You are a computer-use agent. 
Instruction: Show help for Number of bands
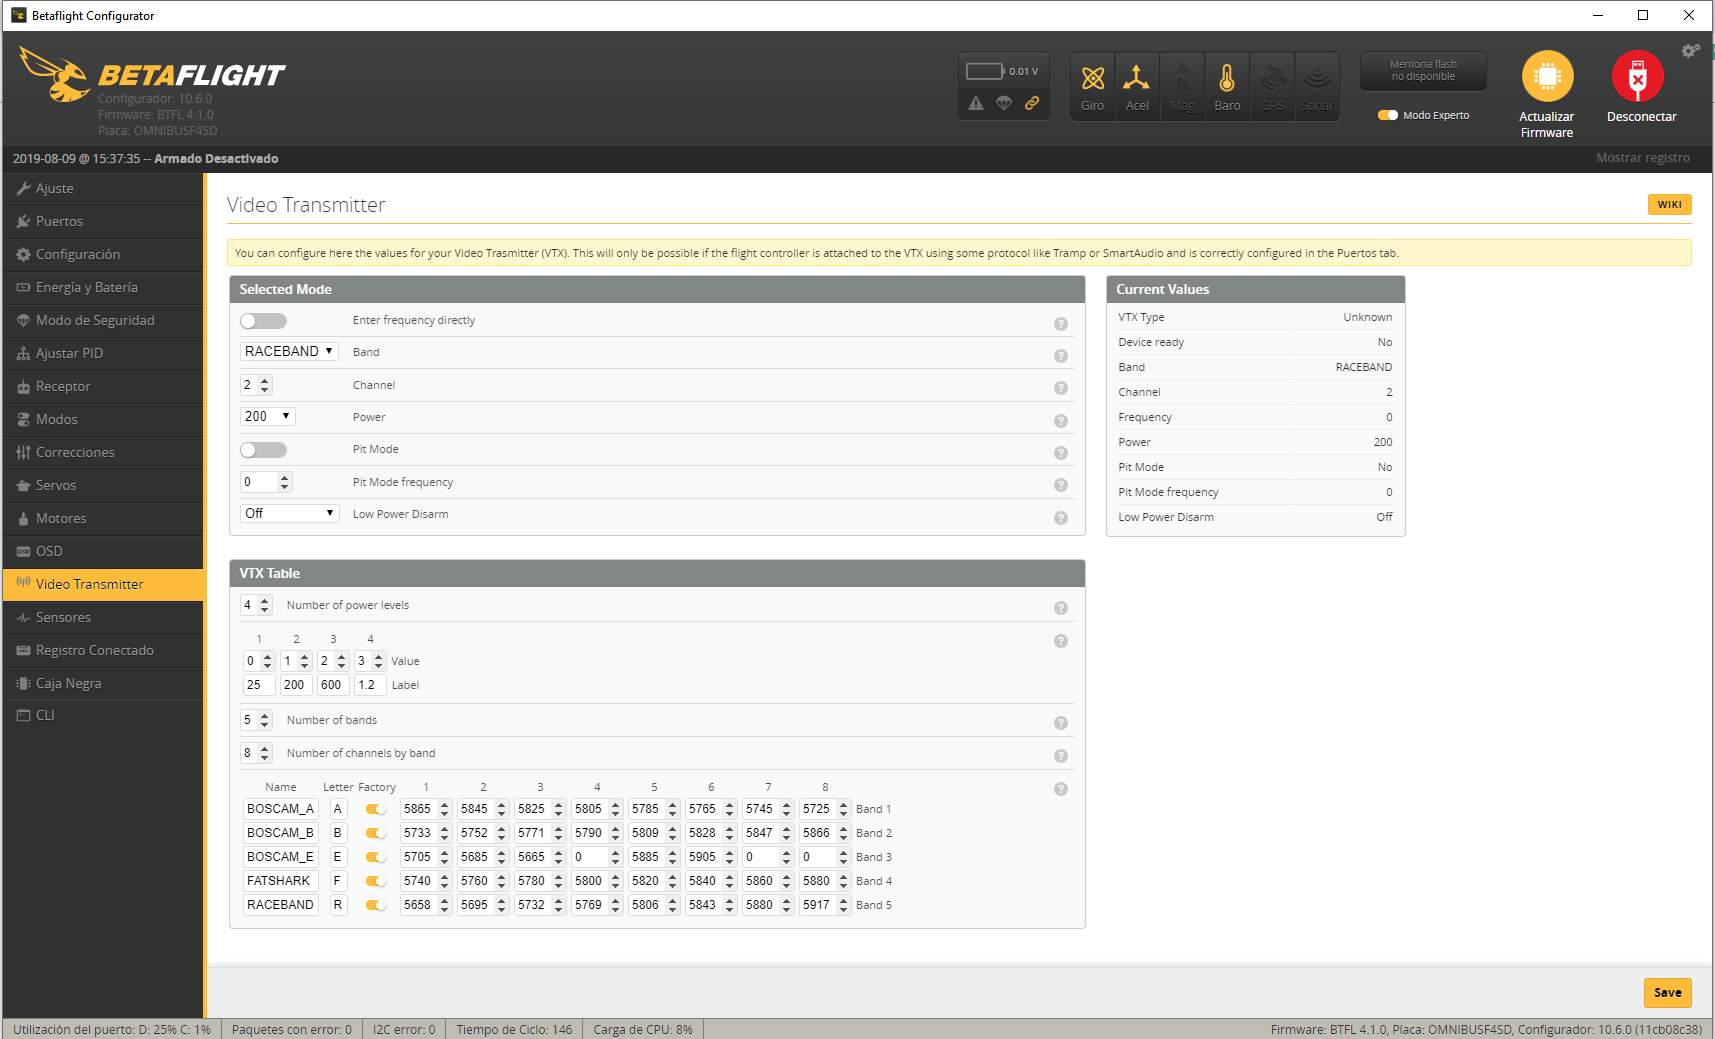(1061, 723)
